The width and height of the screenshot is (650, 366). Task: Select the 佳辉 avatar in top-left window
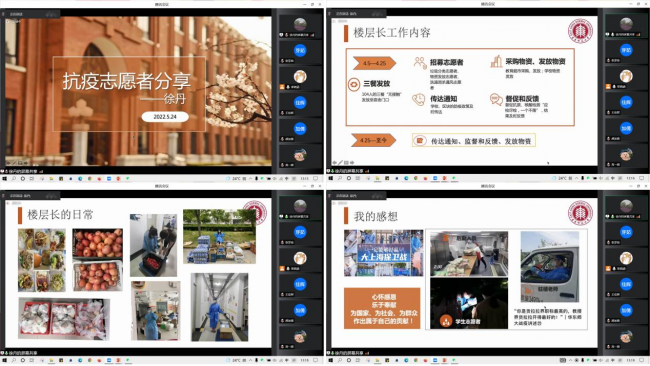click(300, 102)
